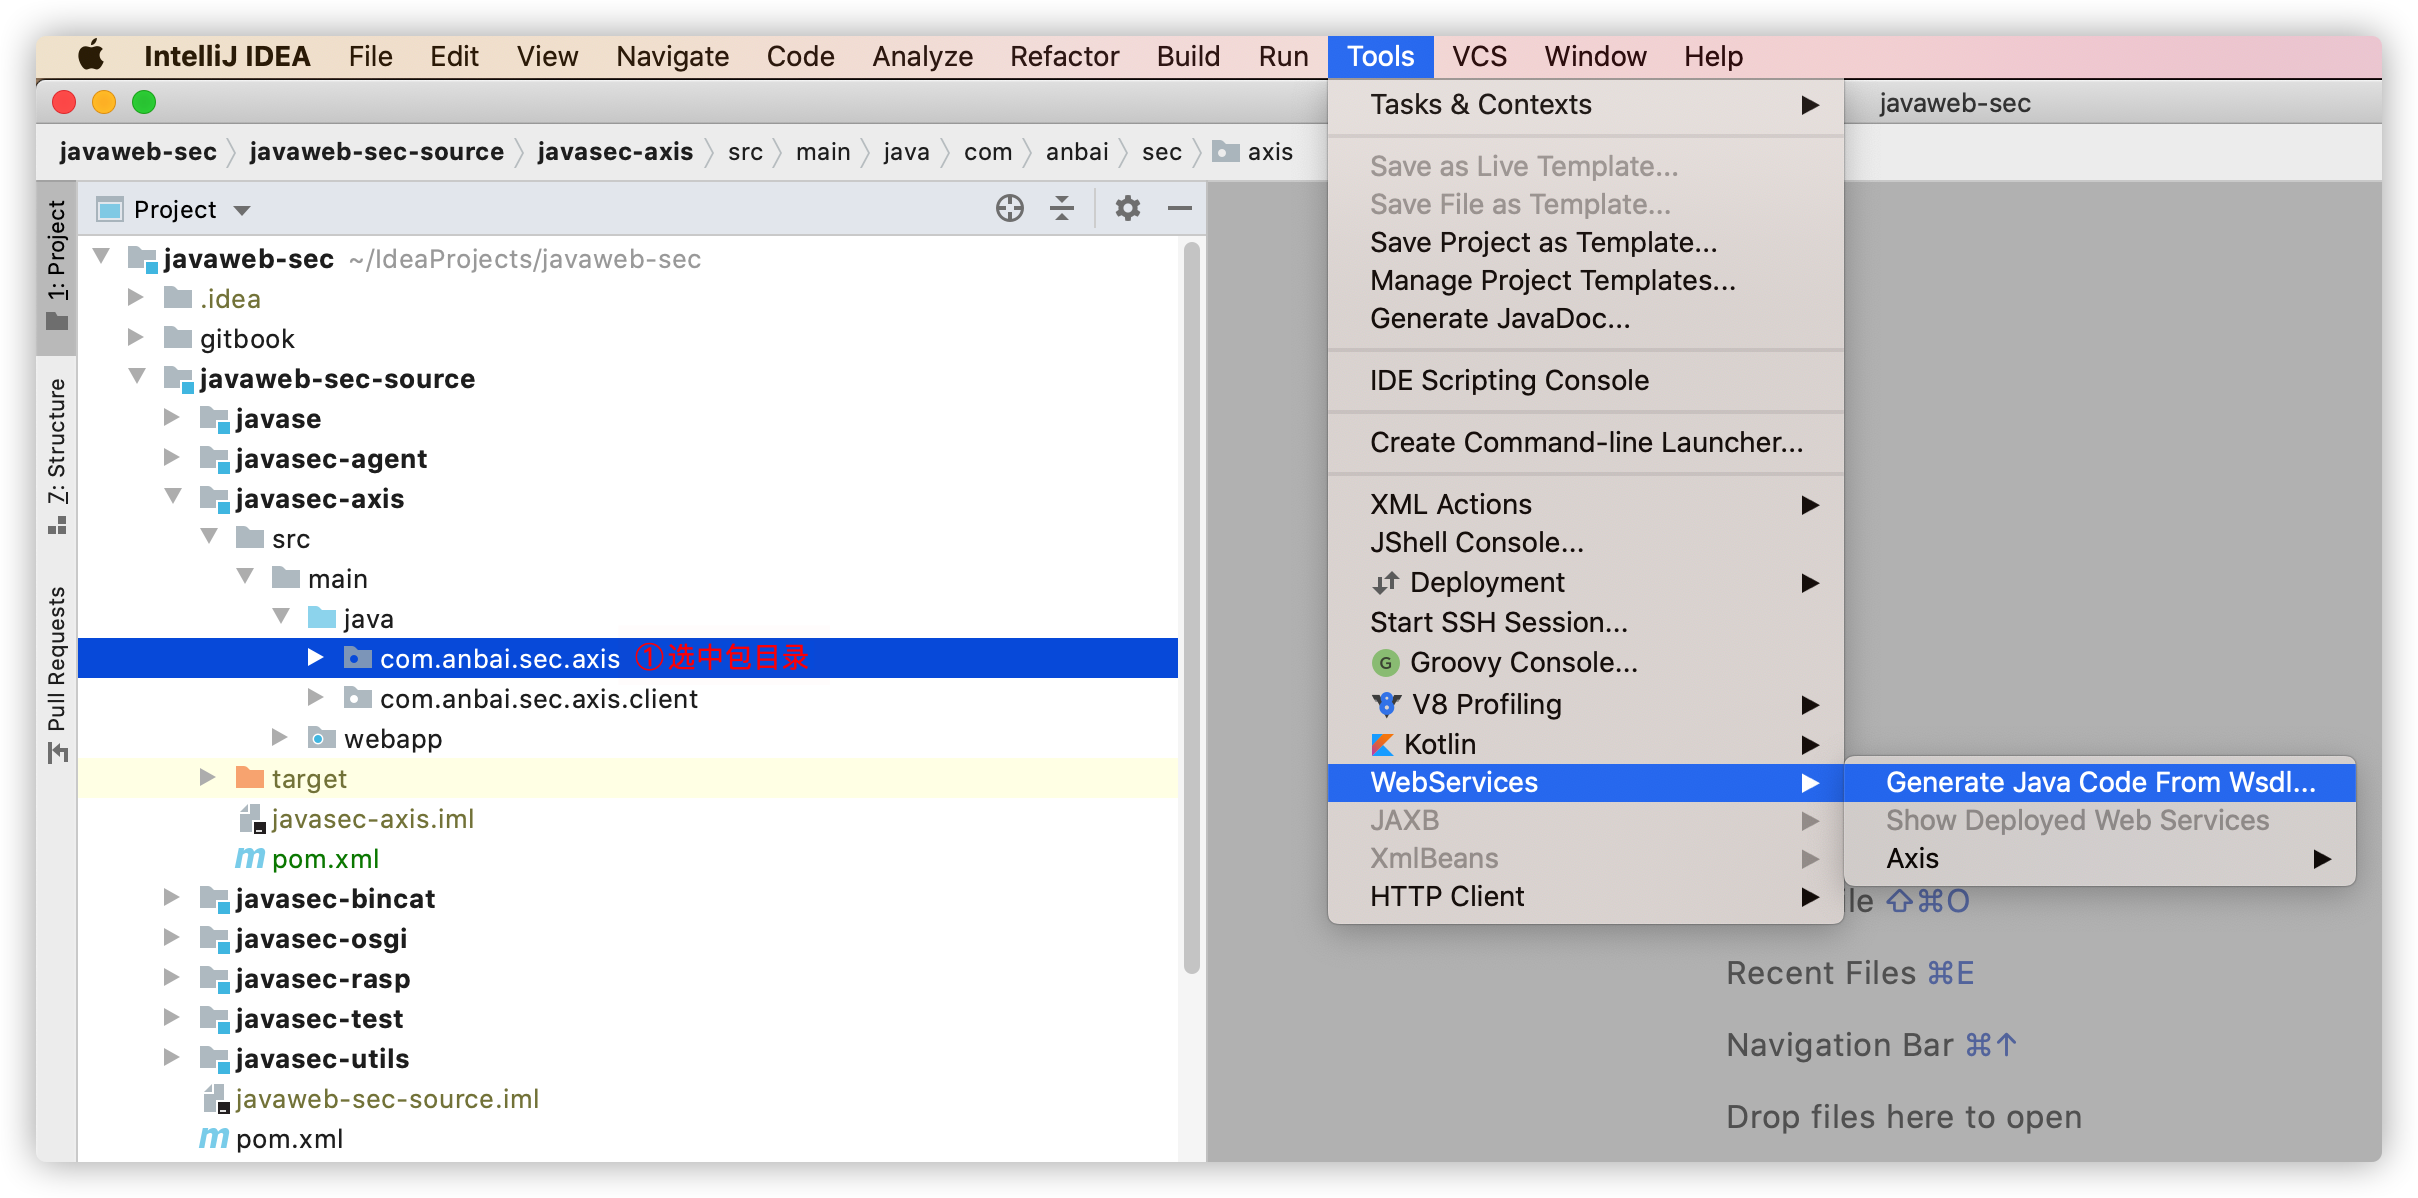
Task: Open Project panel settings gear
Action: [x=1127, y=208]
